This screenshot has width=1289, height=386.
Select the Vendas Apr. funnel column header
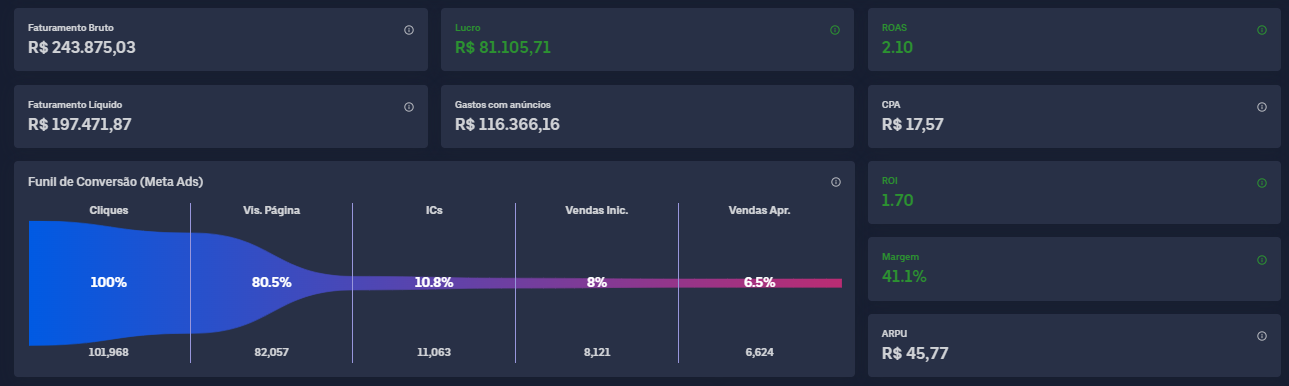(759, 211)
